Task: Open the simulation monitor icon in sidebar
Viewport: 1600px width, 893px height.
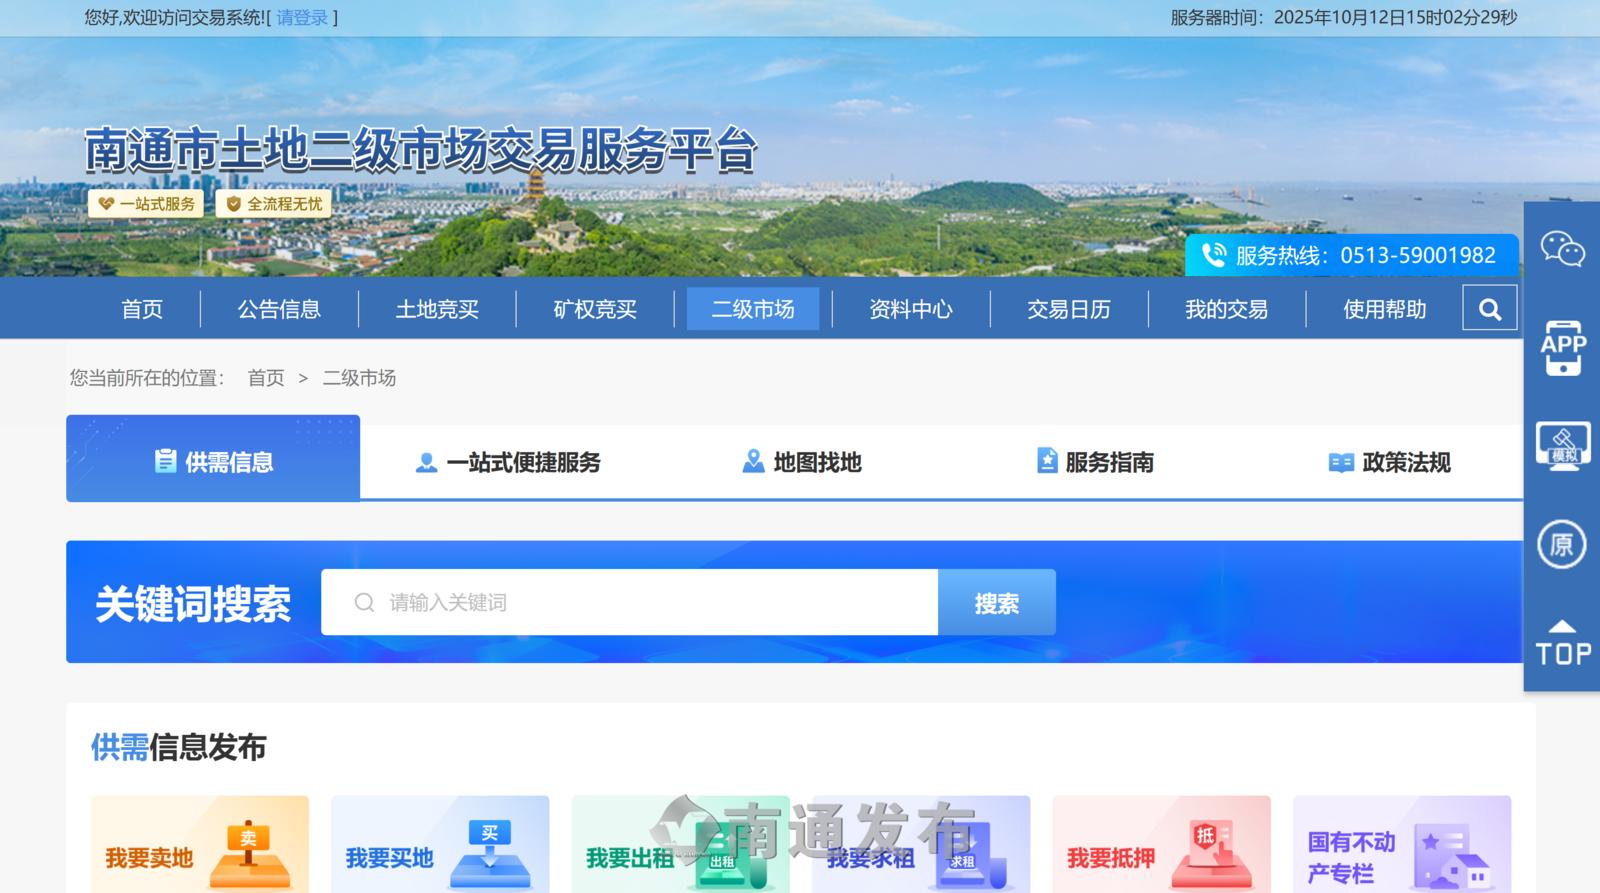Action: 1562,446
